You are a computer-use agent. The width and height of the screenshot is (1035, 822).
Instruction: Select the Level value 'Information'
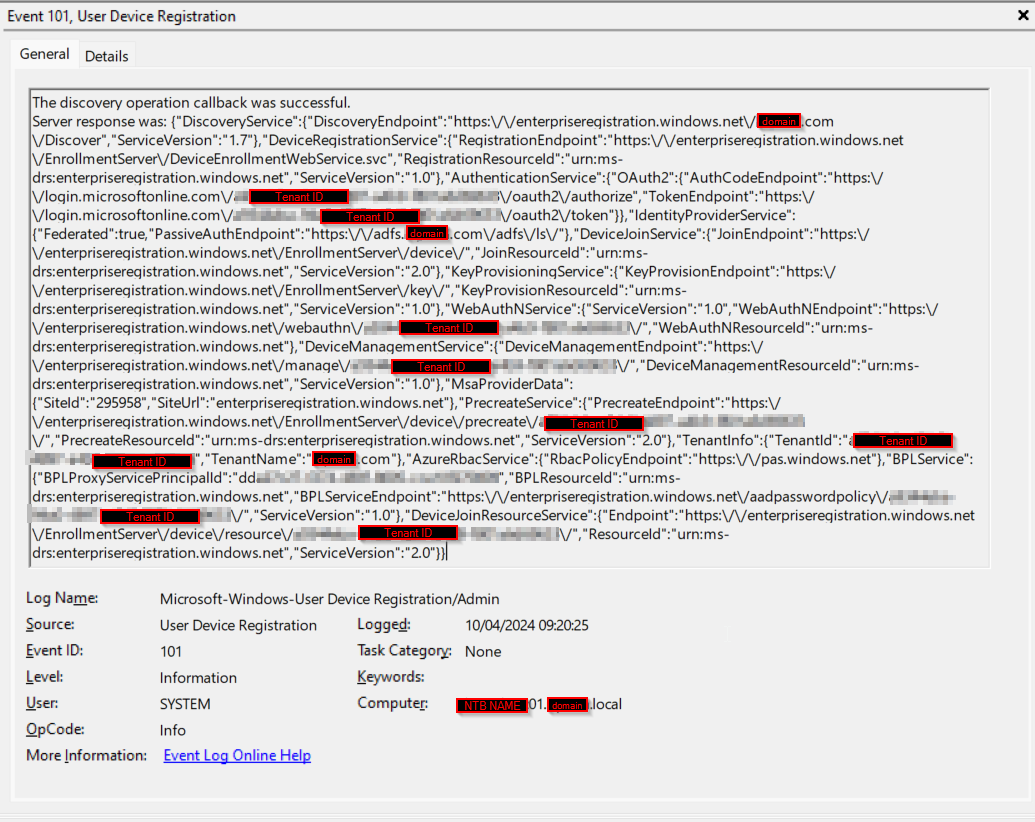[198, 678]
